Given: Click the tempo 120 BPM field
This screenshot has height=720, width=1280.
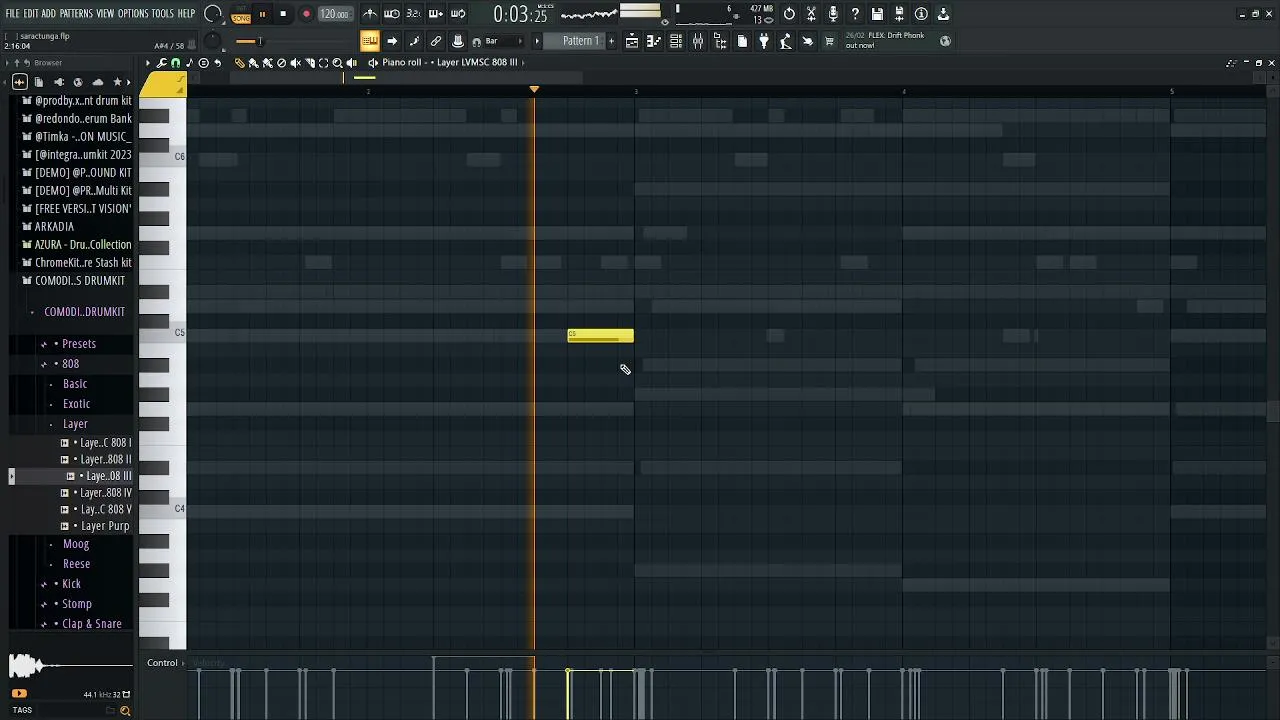Looking at the screenshot, I should (x=334, y=14).
